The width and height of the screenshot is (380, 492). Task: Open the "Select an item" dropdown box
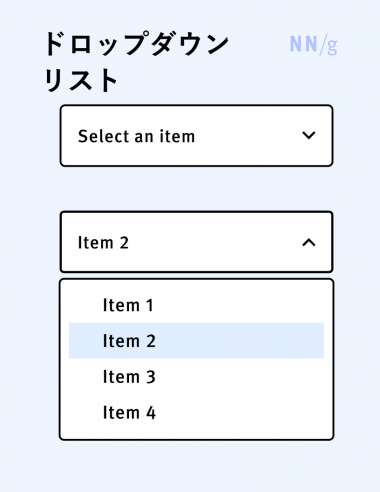pyautogui.click(x=197, y=136)
